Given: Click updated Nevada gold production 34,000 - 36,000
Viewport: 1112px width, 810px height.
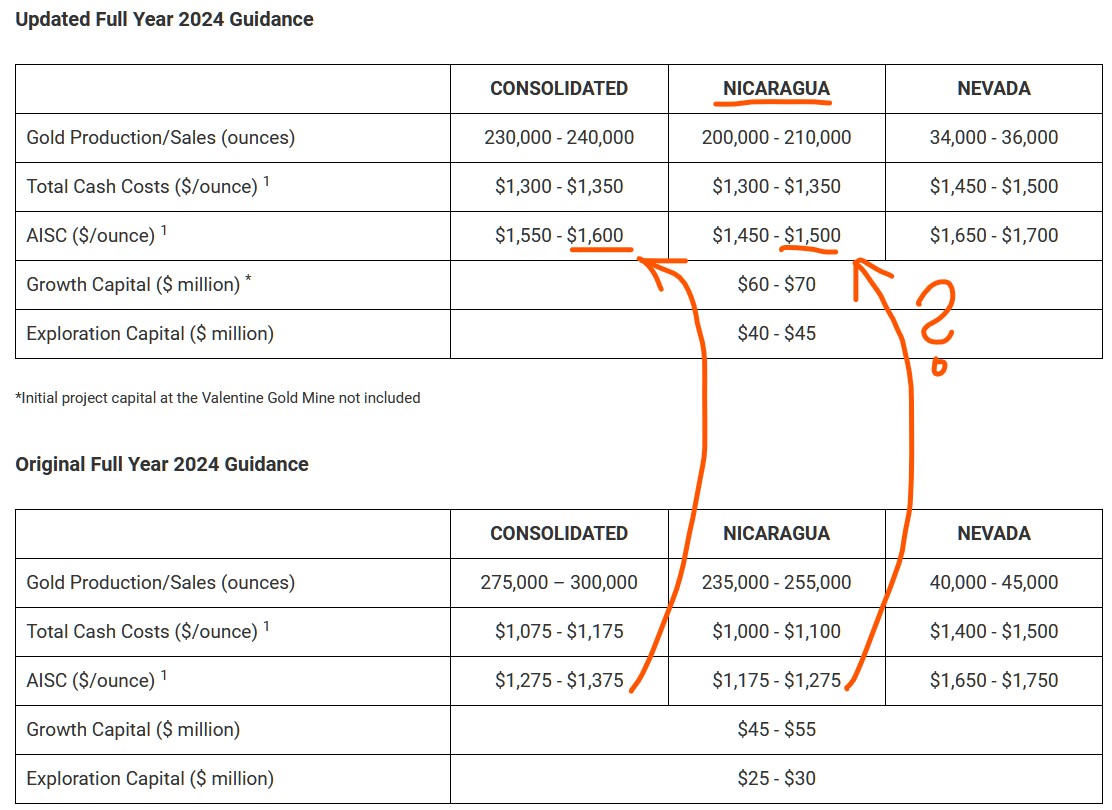Looking at the screenshot, I should [994, 138].
